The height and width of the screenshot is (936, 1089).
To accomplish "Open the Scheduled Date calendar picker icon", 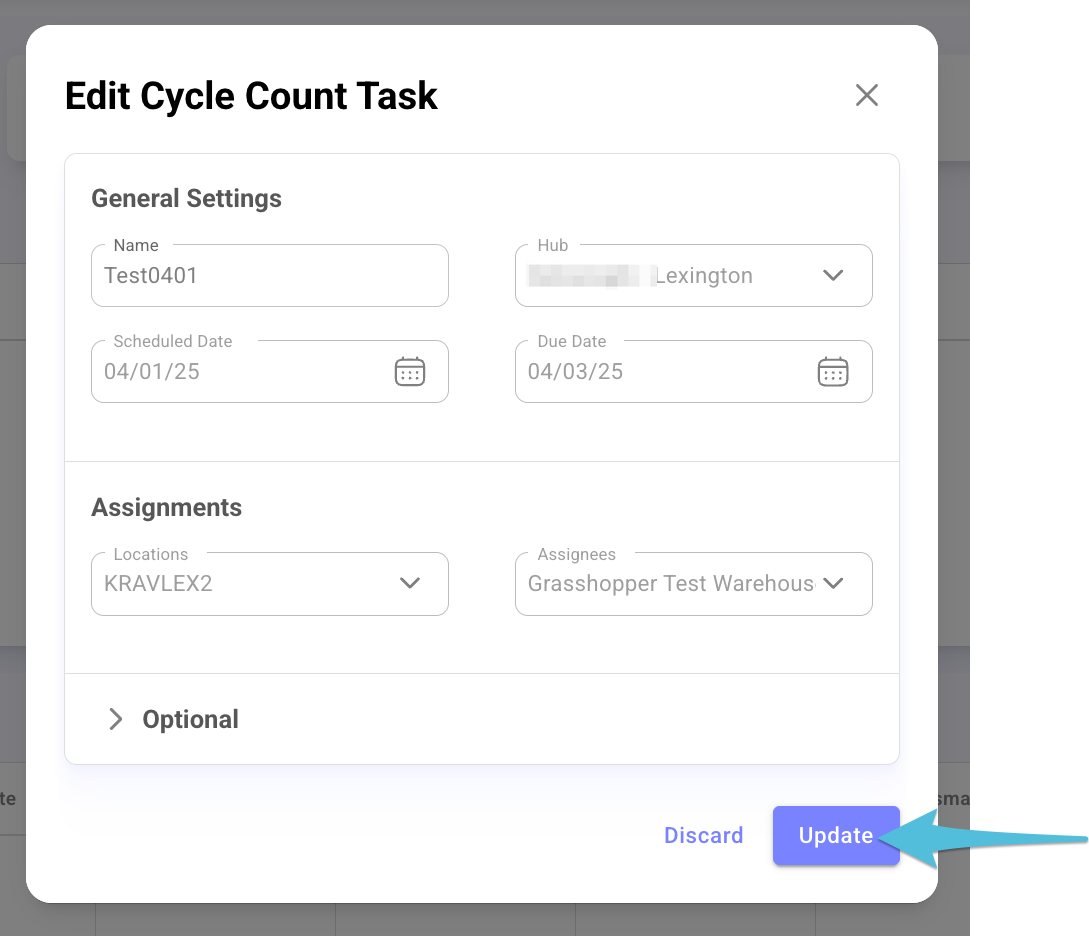I will [410, 371].
